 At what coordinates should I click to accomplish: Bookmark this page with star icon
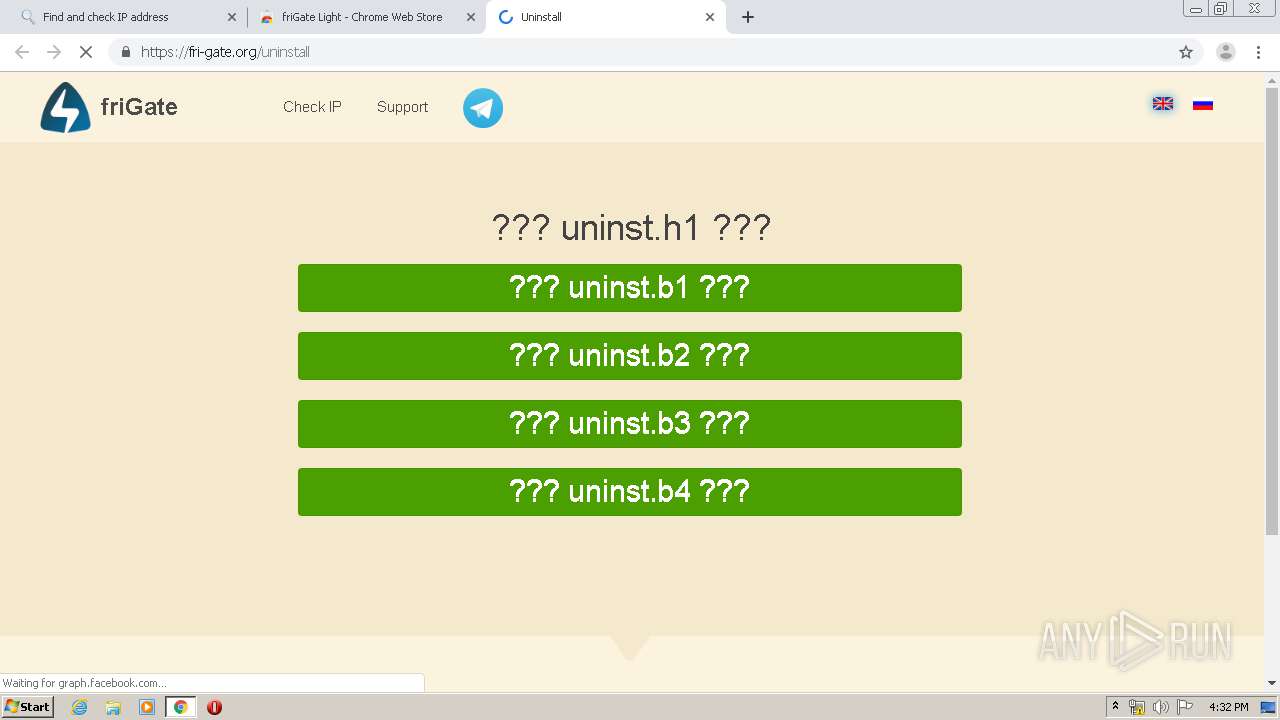[1186, 52]
